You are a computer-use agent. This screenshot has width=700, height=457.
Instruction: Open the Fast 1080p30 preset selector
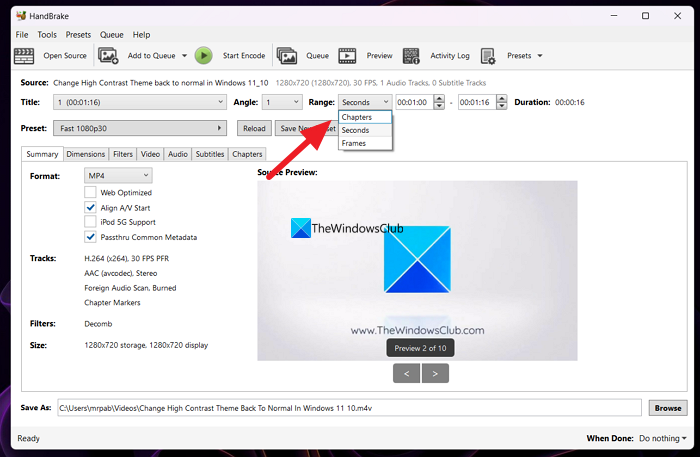(140, 128)
